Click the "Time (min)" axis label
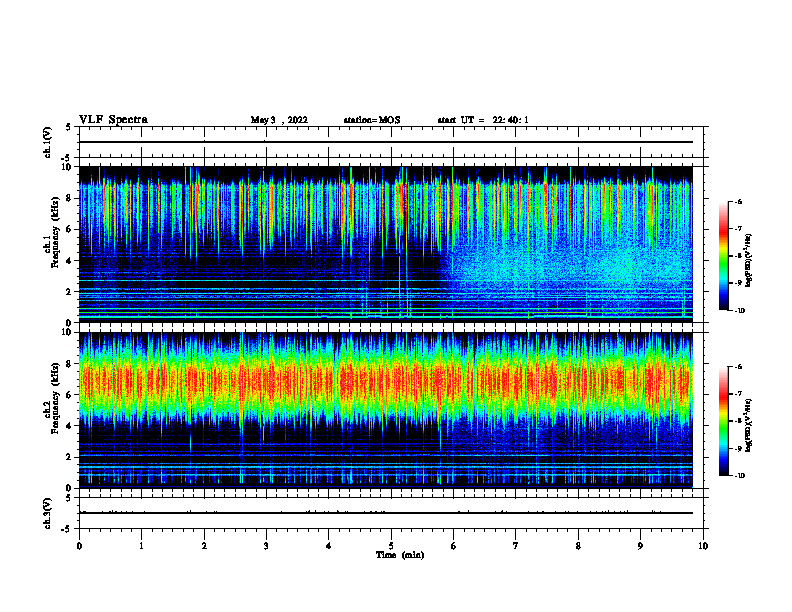 pyautogui.click(x=400, y=555)
